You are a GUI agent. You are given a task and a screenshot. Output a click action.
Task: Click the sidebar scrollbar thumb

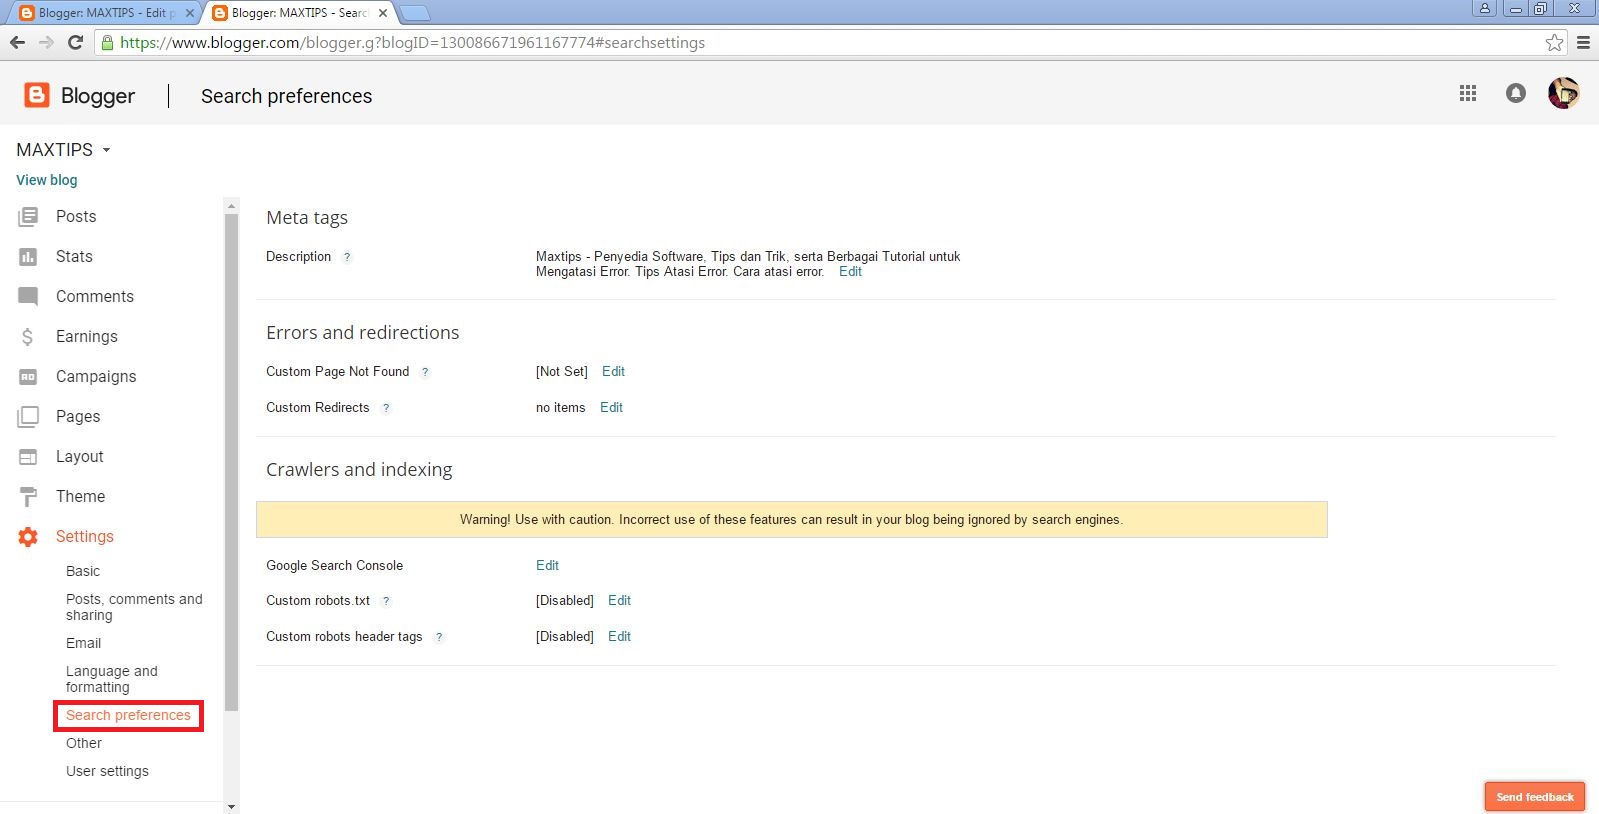pos(232,462)
